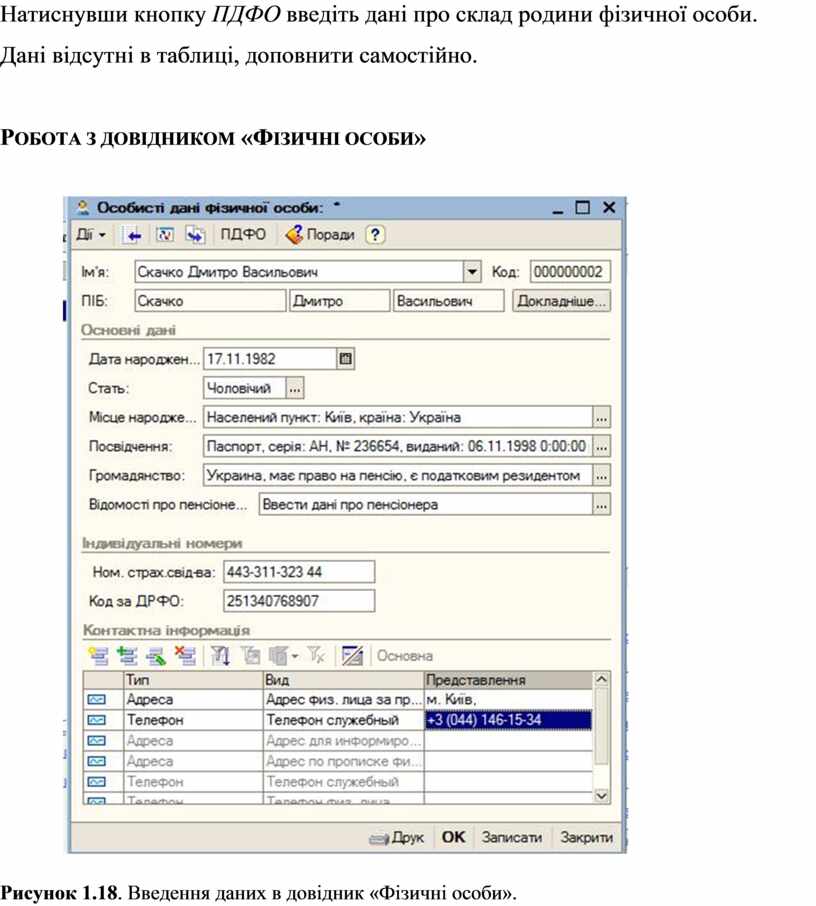
Task: Edit the current contact row with pencil icon
Action: (156, 656)
